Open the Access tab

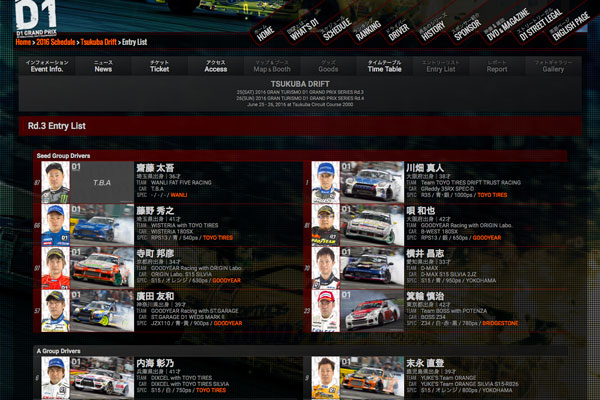[215, 66]
